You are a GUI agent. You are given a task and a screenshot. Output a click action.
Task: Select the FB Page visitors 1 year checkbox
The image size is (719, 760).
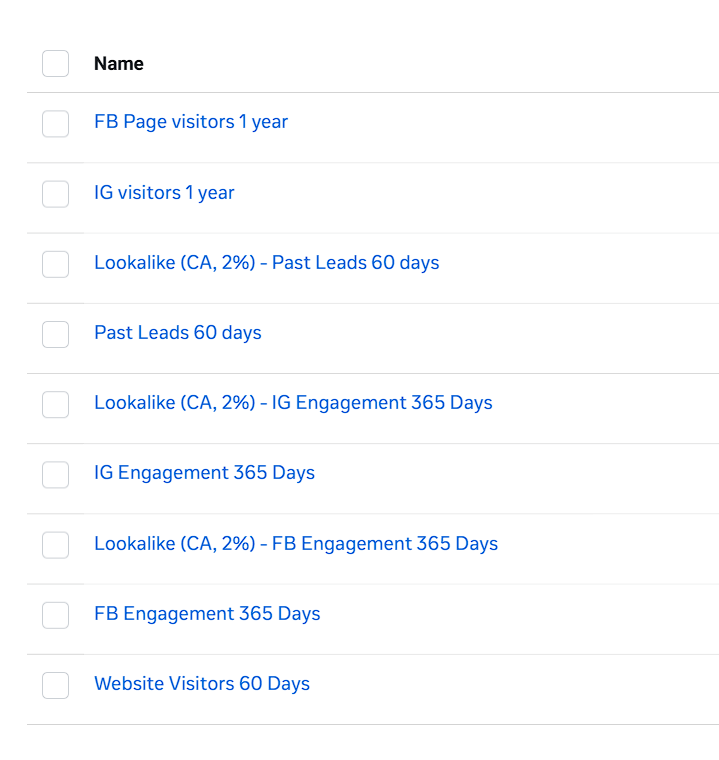tap(56, 124)
